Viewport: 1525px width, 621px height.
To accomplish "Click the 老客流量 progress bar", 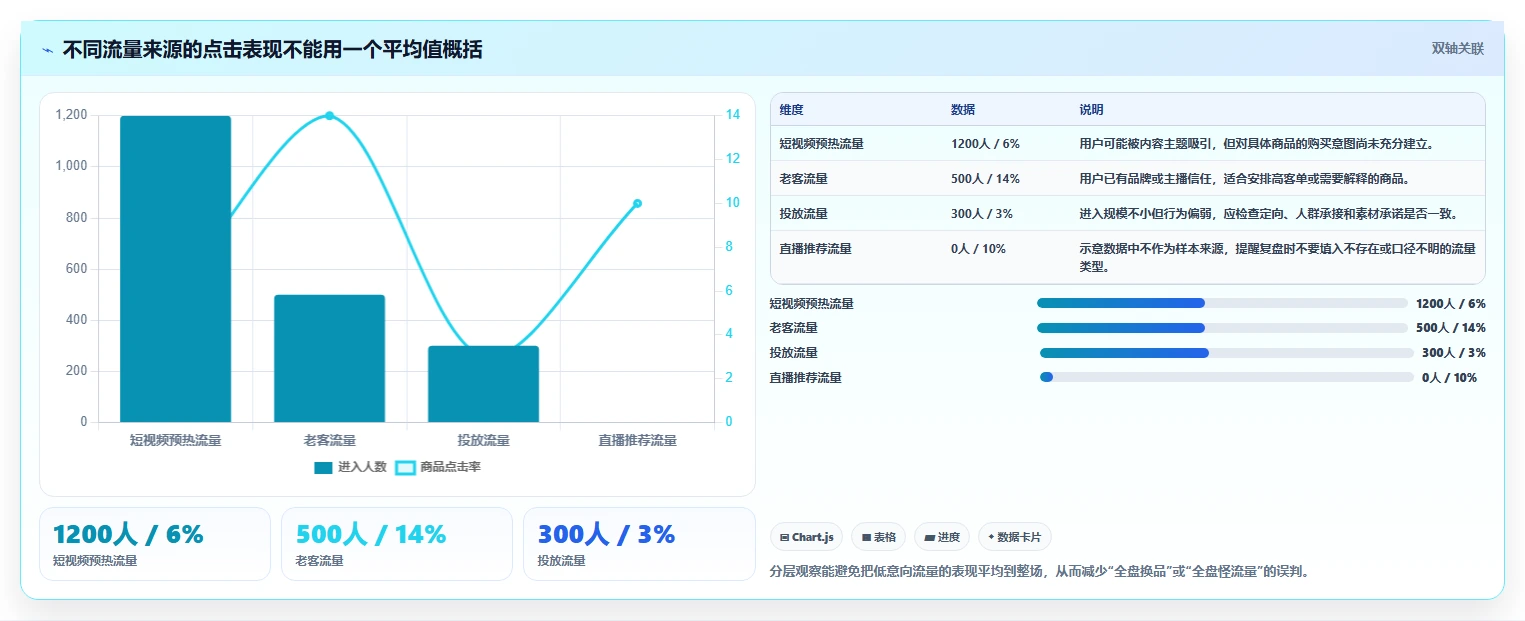I will [1222, 328].
